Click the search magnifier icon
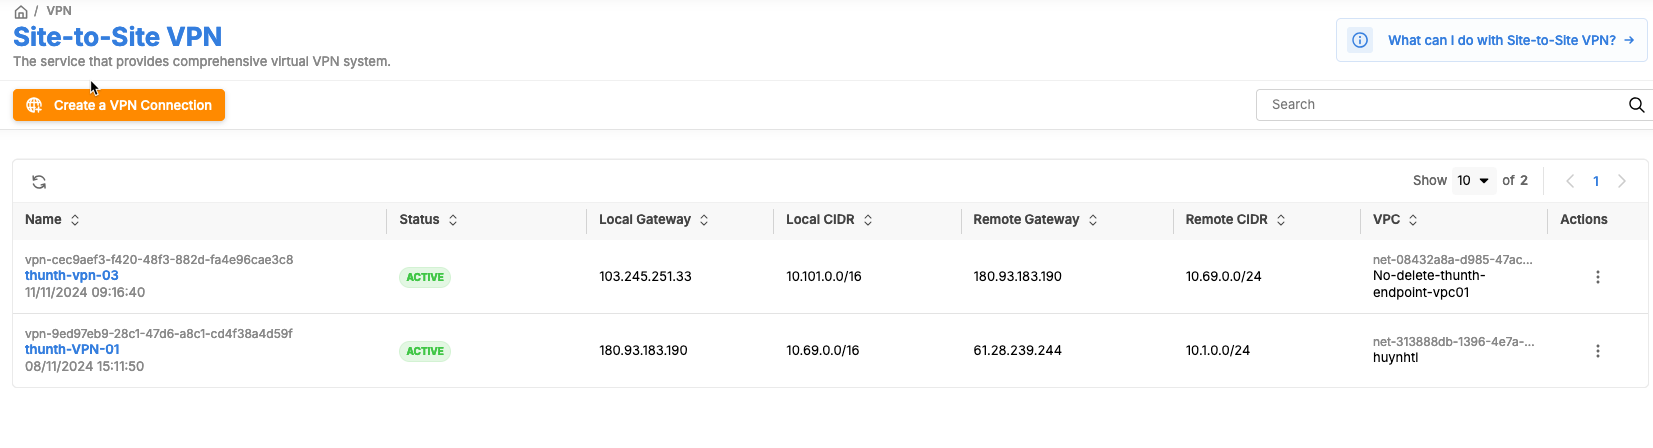The width and height of the screenshot is (1653, 448). 1636,105
